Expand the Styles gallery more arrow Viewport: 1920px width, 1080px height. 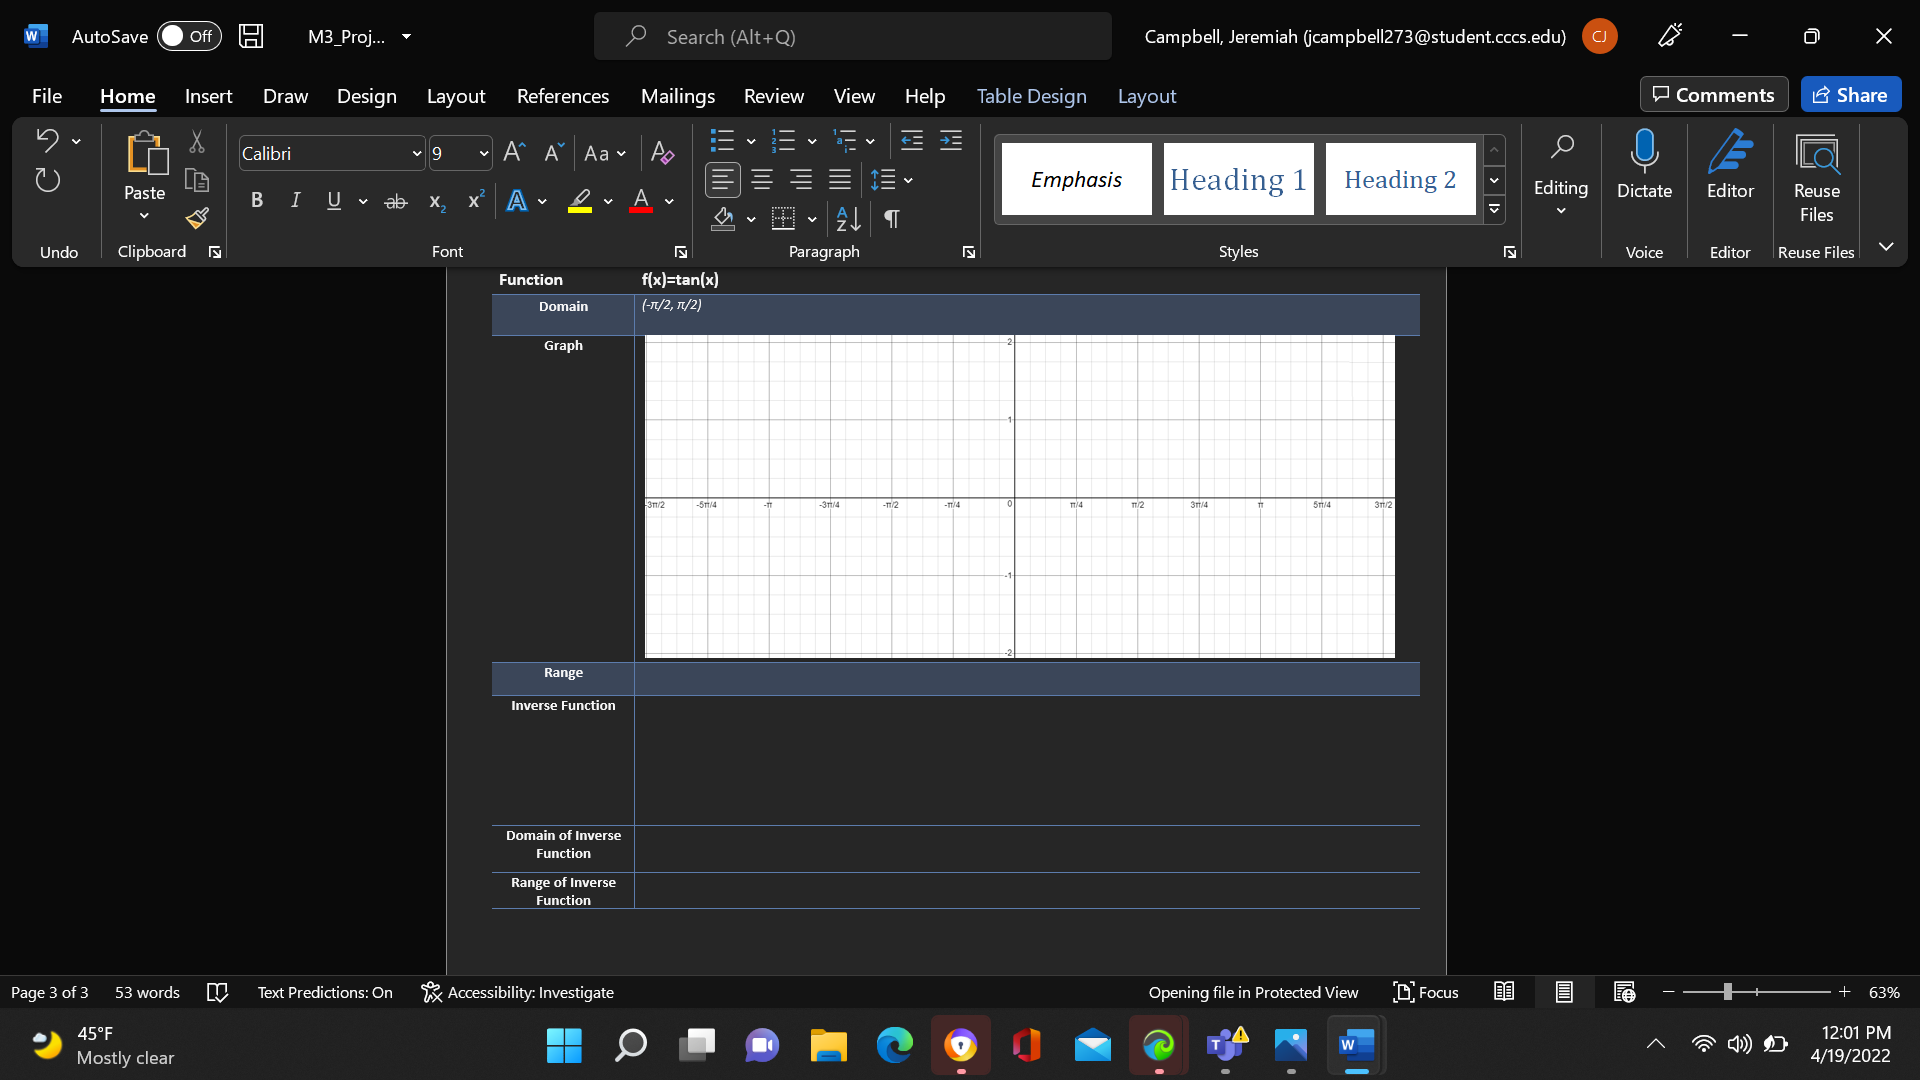1494,209
